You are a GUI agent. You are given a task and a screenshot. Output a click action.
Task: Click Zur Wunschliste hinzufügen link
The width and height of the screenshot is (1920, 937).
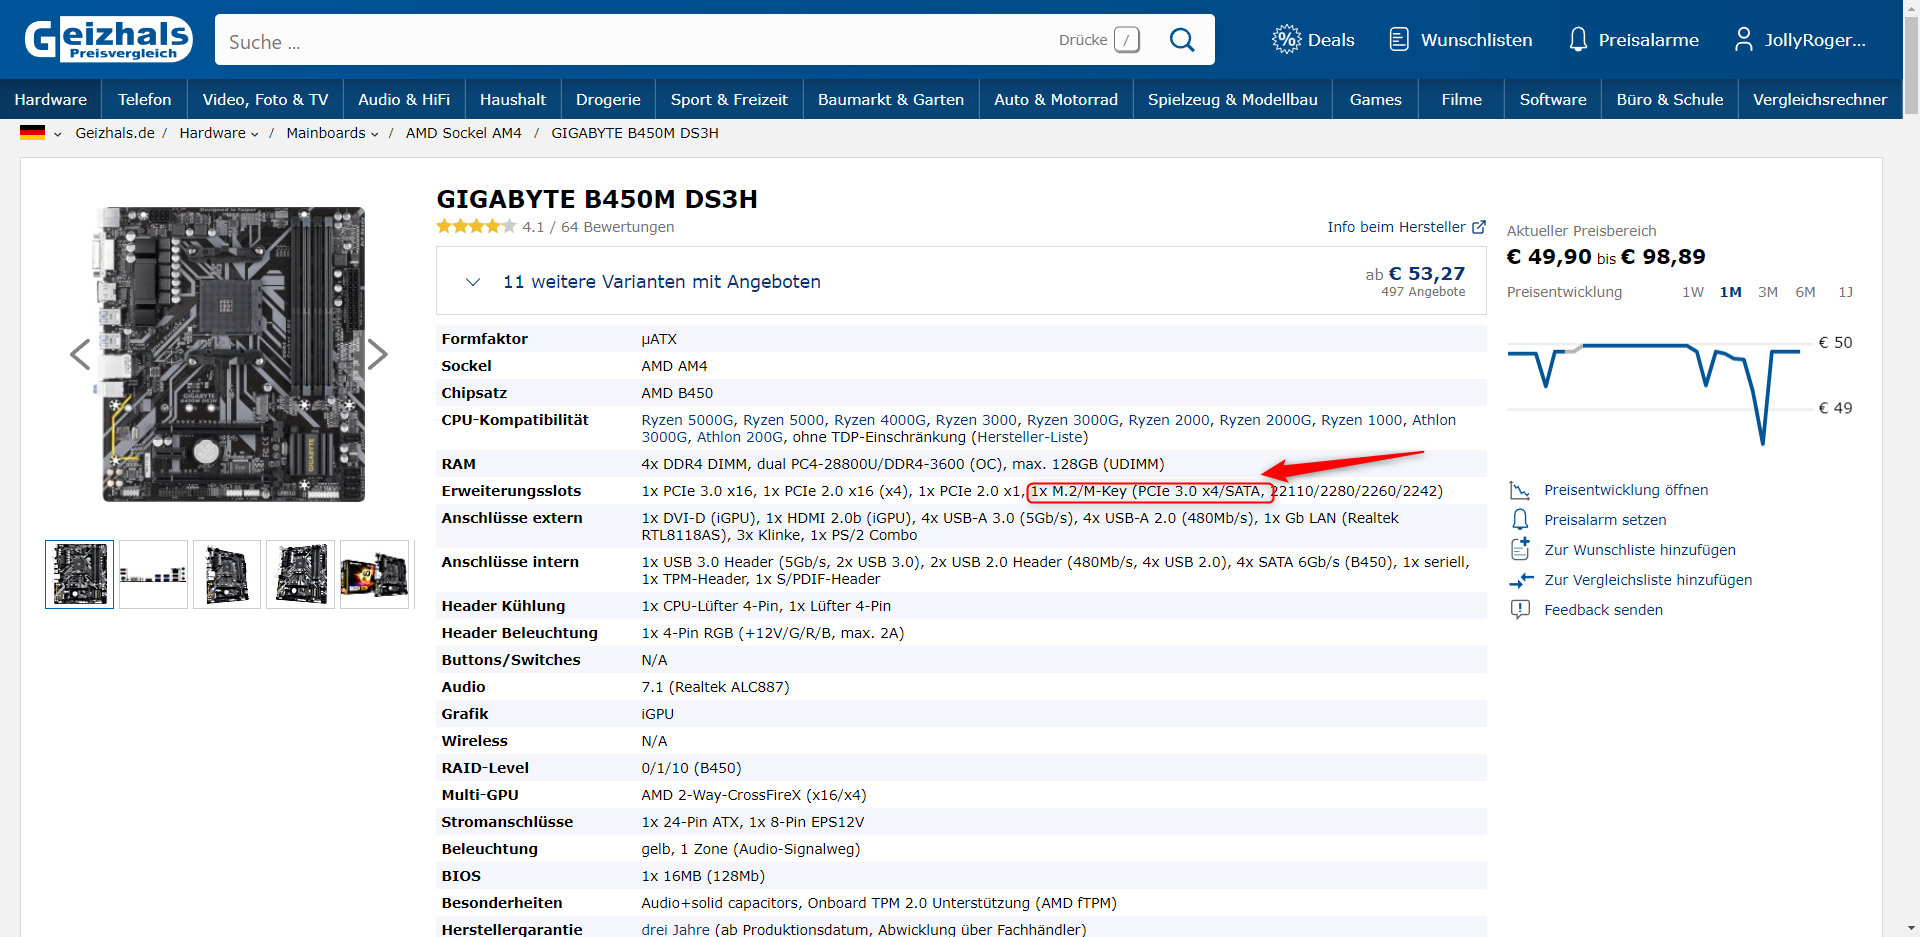(x=1640, y=550)
